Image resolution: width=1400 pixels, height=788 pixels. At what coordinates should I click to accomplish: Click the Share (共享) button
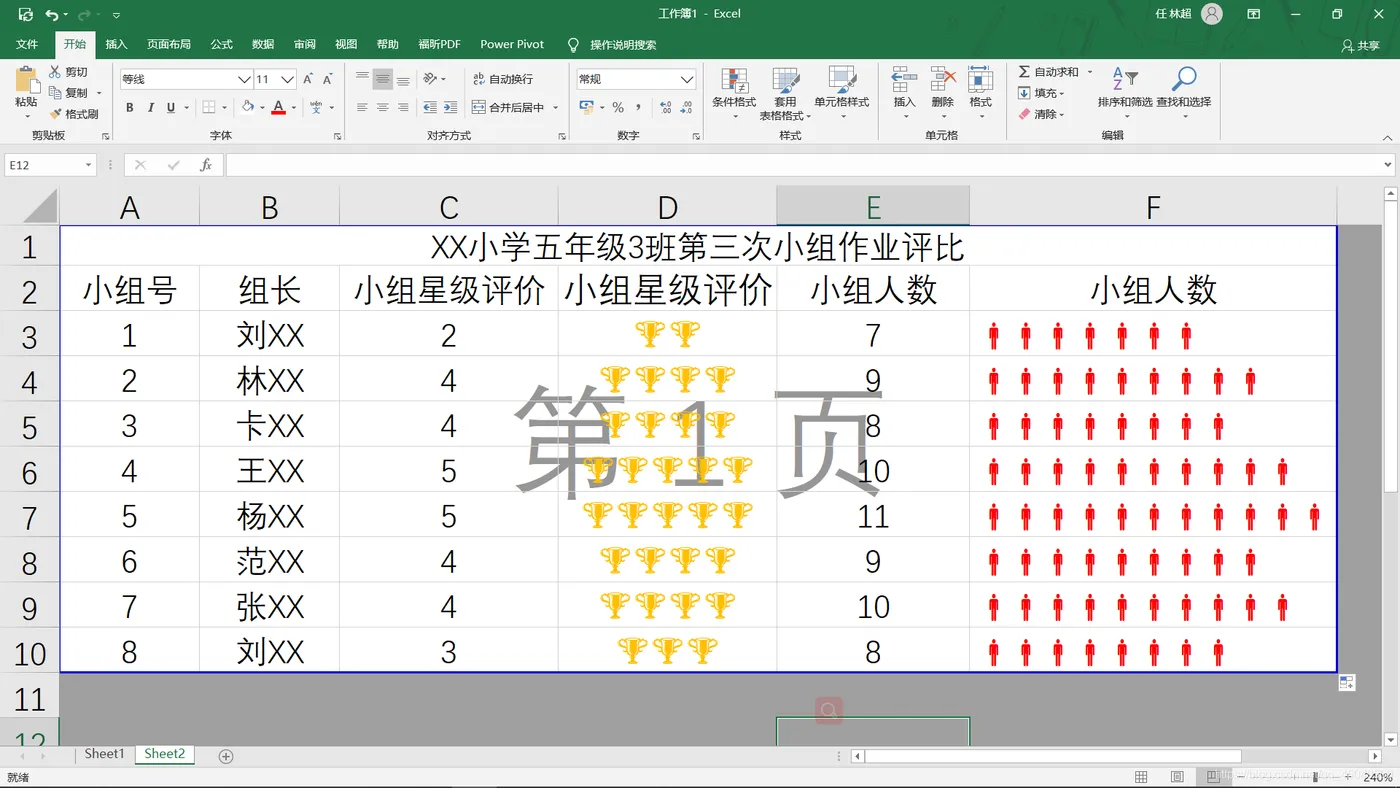coord(1361,45)
